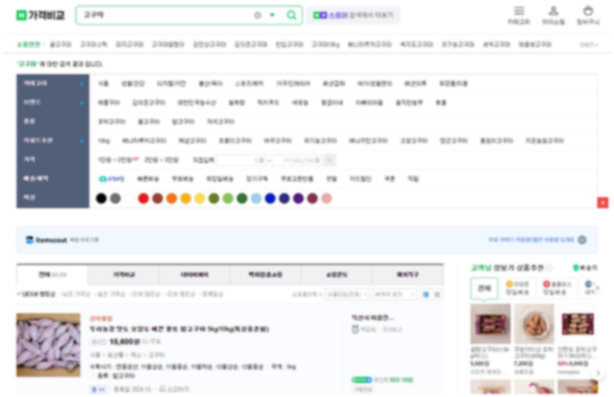Select the most reviews sort option
This screenshot has height=397, width=614.
pos(144,294)
